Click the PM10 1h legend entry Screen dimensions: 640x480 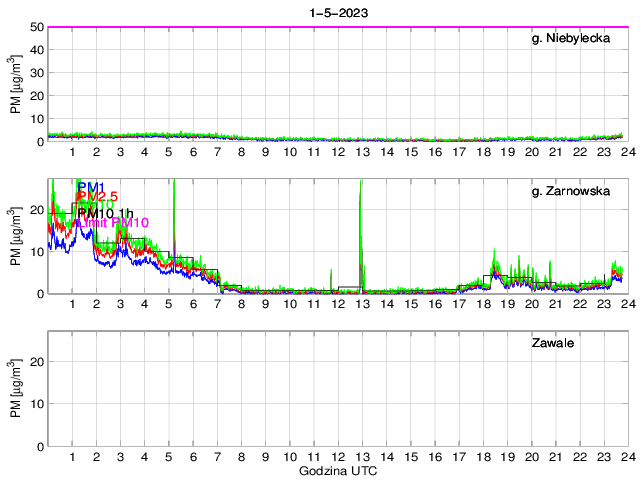coord(105,213)
